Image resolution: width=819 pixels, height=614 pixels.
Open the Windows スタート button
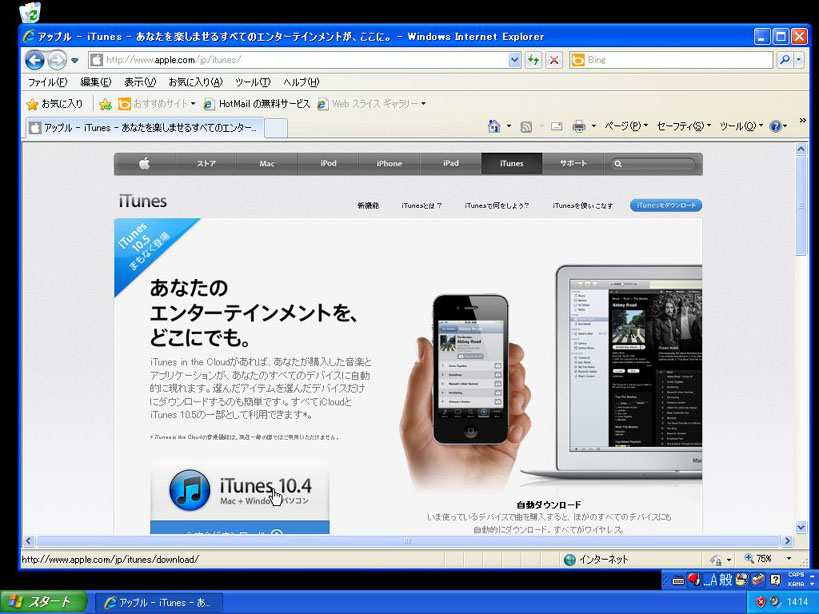tap(43, 602)
